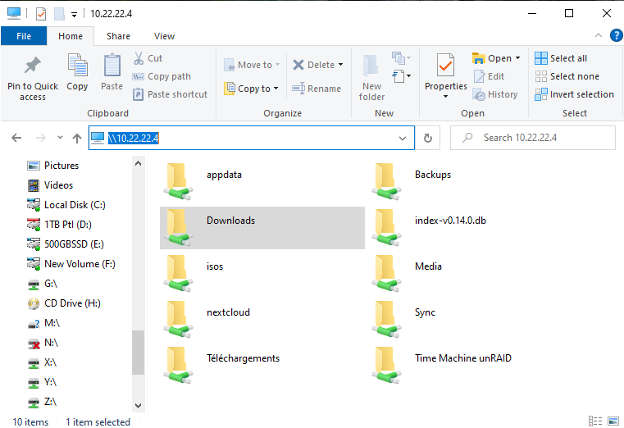Select the isos shared folder
The image size is (624, 428).
point(262,273)
